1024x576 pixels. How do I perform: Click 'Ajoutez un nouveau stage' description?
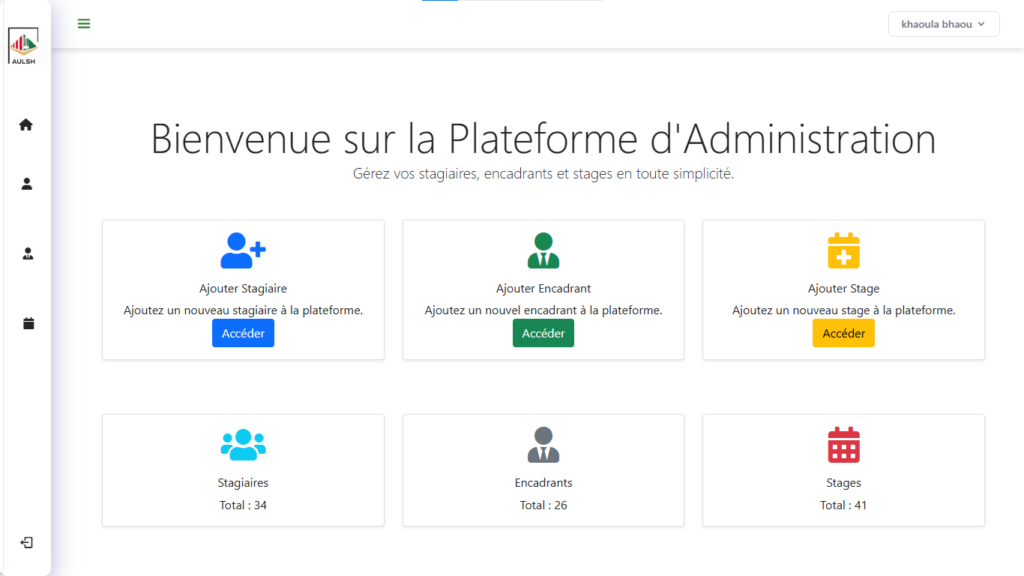tap(844, 310)
